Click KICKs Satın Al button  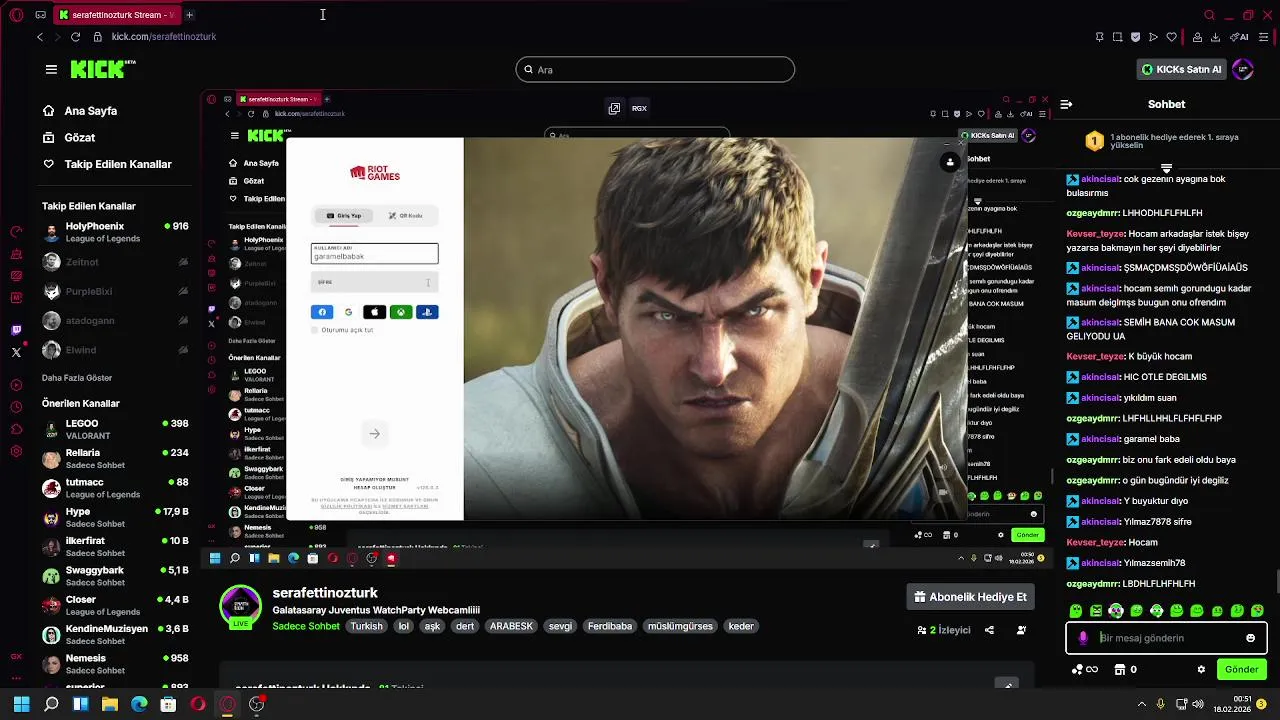(1182, 69)
